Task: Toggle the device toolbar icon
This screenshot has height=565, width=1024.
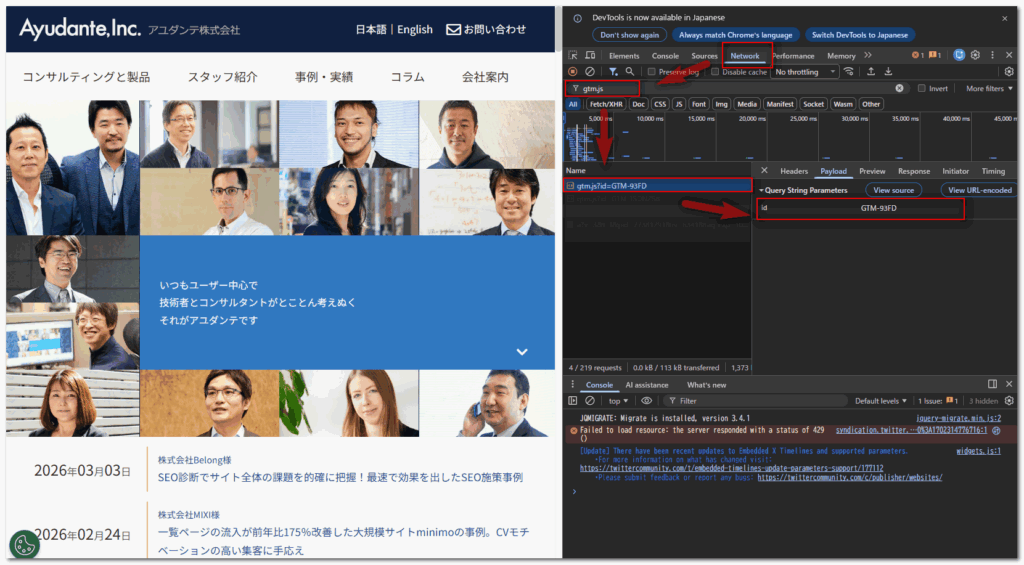Action: point(589,56)
